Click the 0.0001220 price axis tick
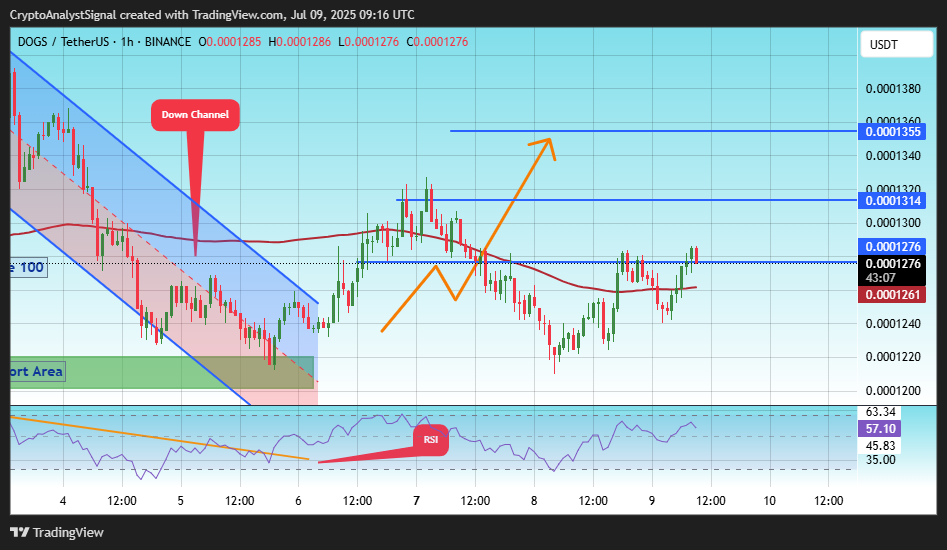 893,357
